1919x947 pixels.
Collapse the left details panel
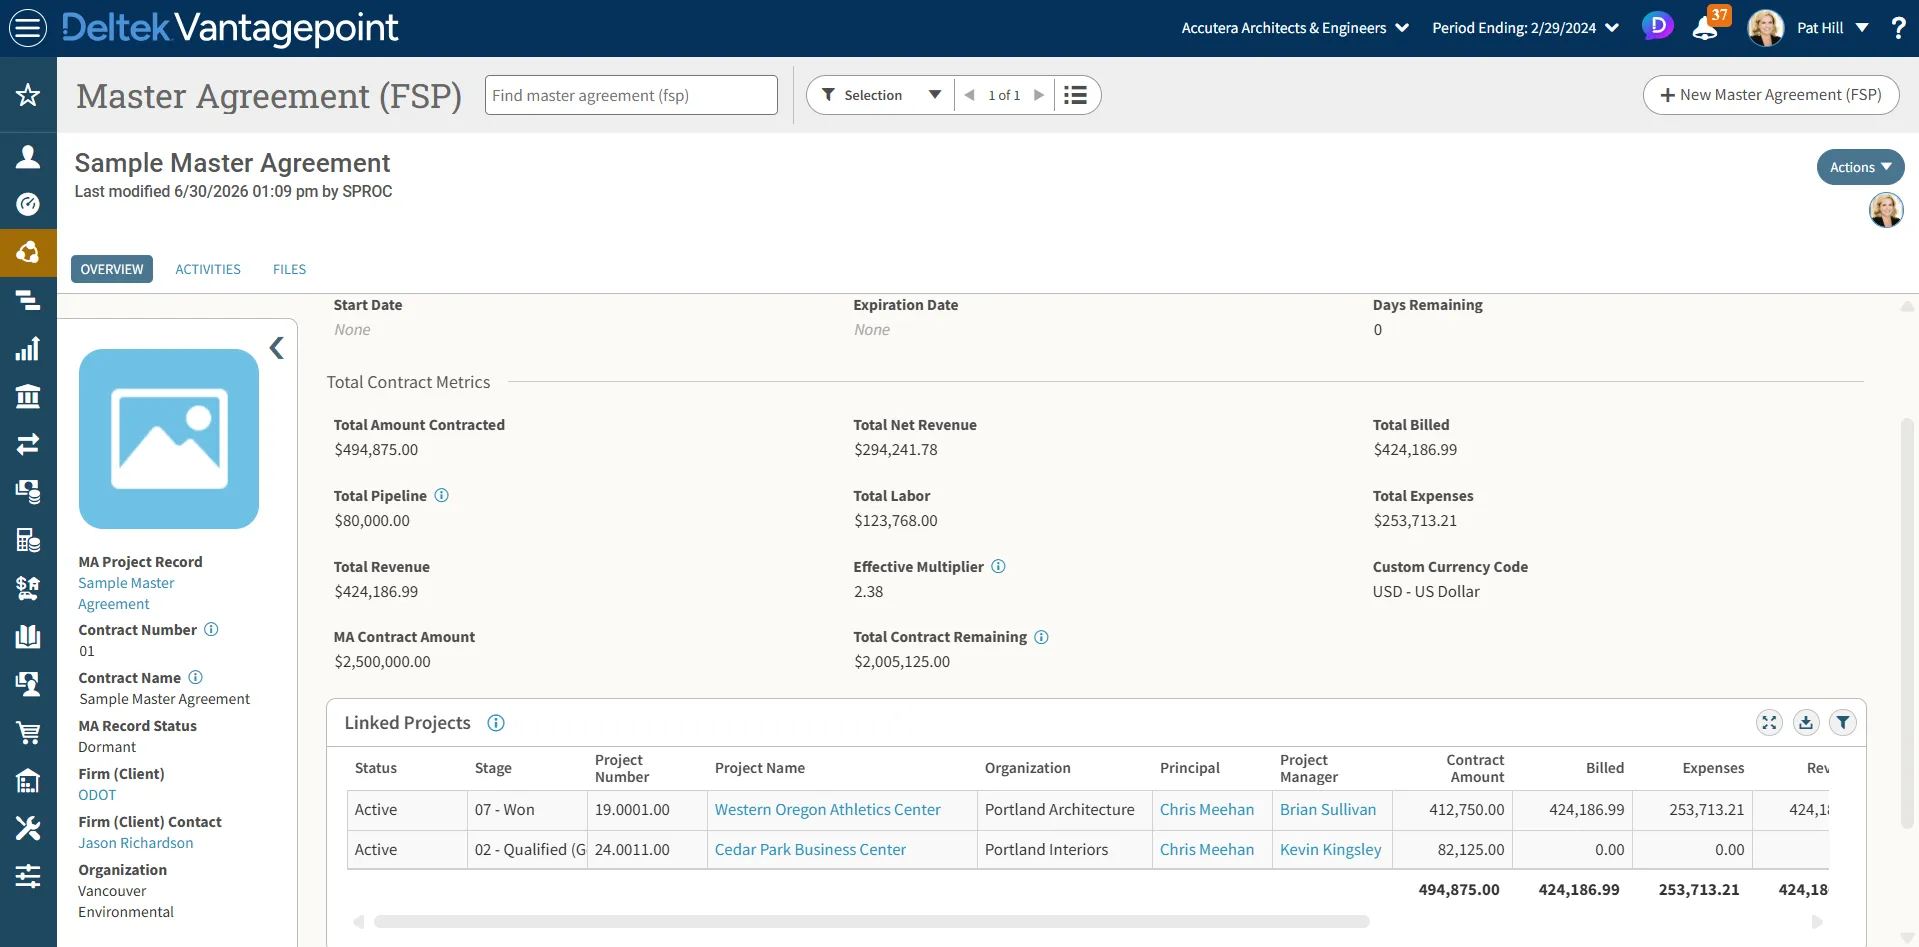277,348
